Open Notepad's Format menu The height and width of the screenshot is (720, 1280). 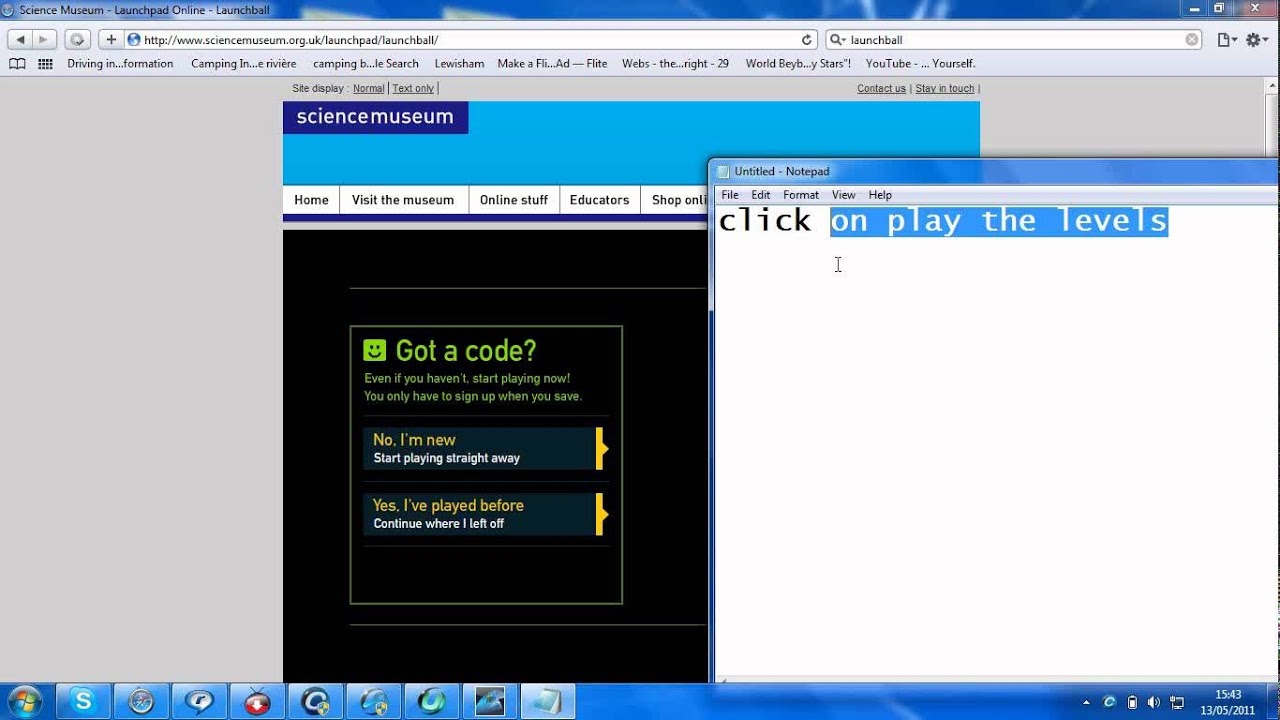(801, 195)
